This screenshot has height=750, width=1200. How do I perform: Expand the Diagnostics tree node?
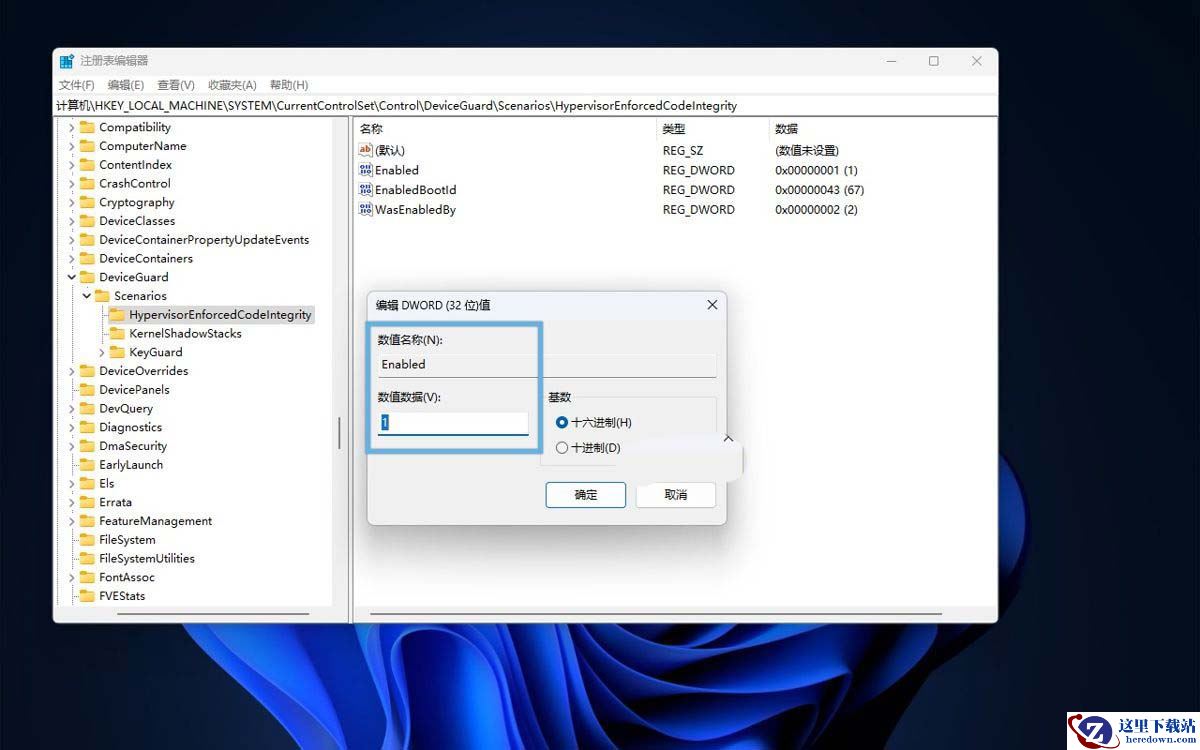[72, 427]
